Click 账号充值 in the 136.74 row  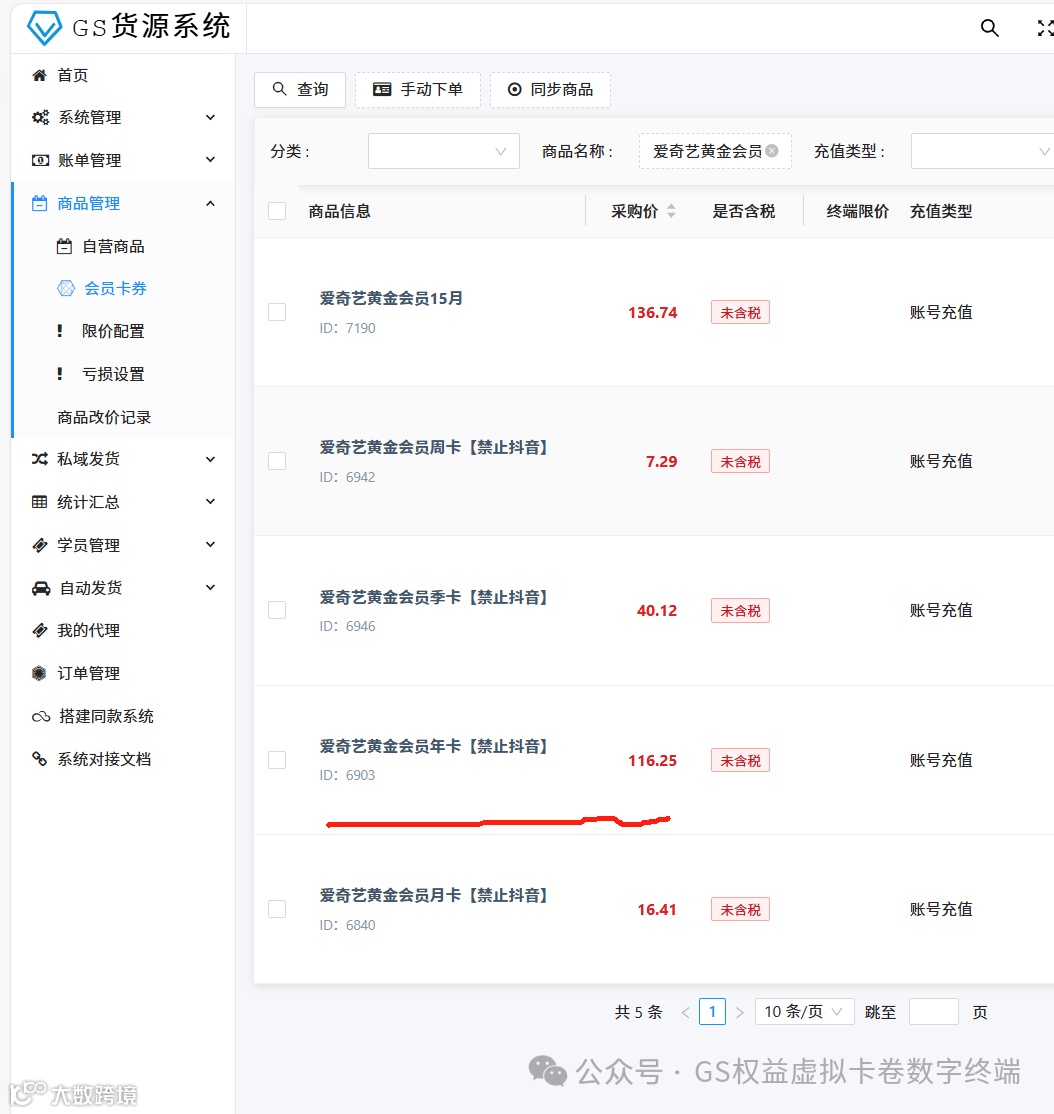(941, 312)
